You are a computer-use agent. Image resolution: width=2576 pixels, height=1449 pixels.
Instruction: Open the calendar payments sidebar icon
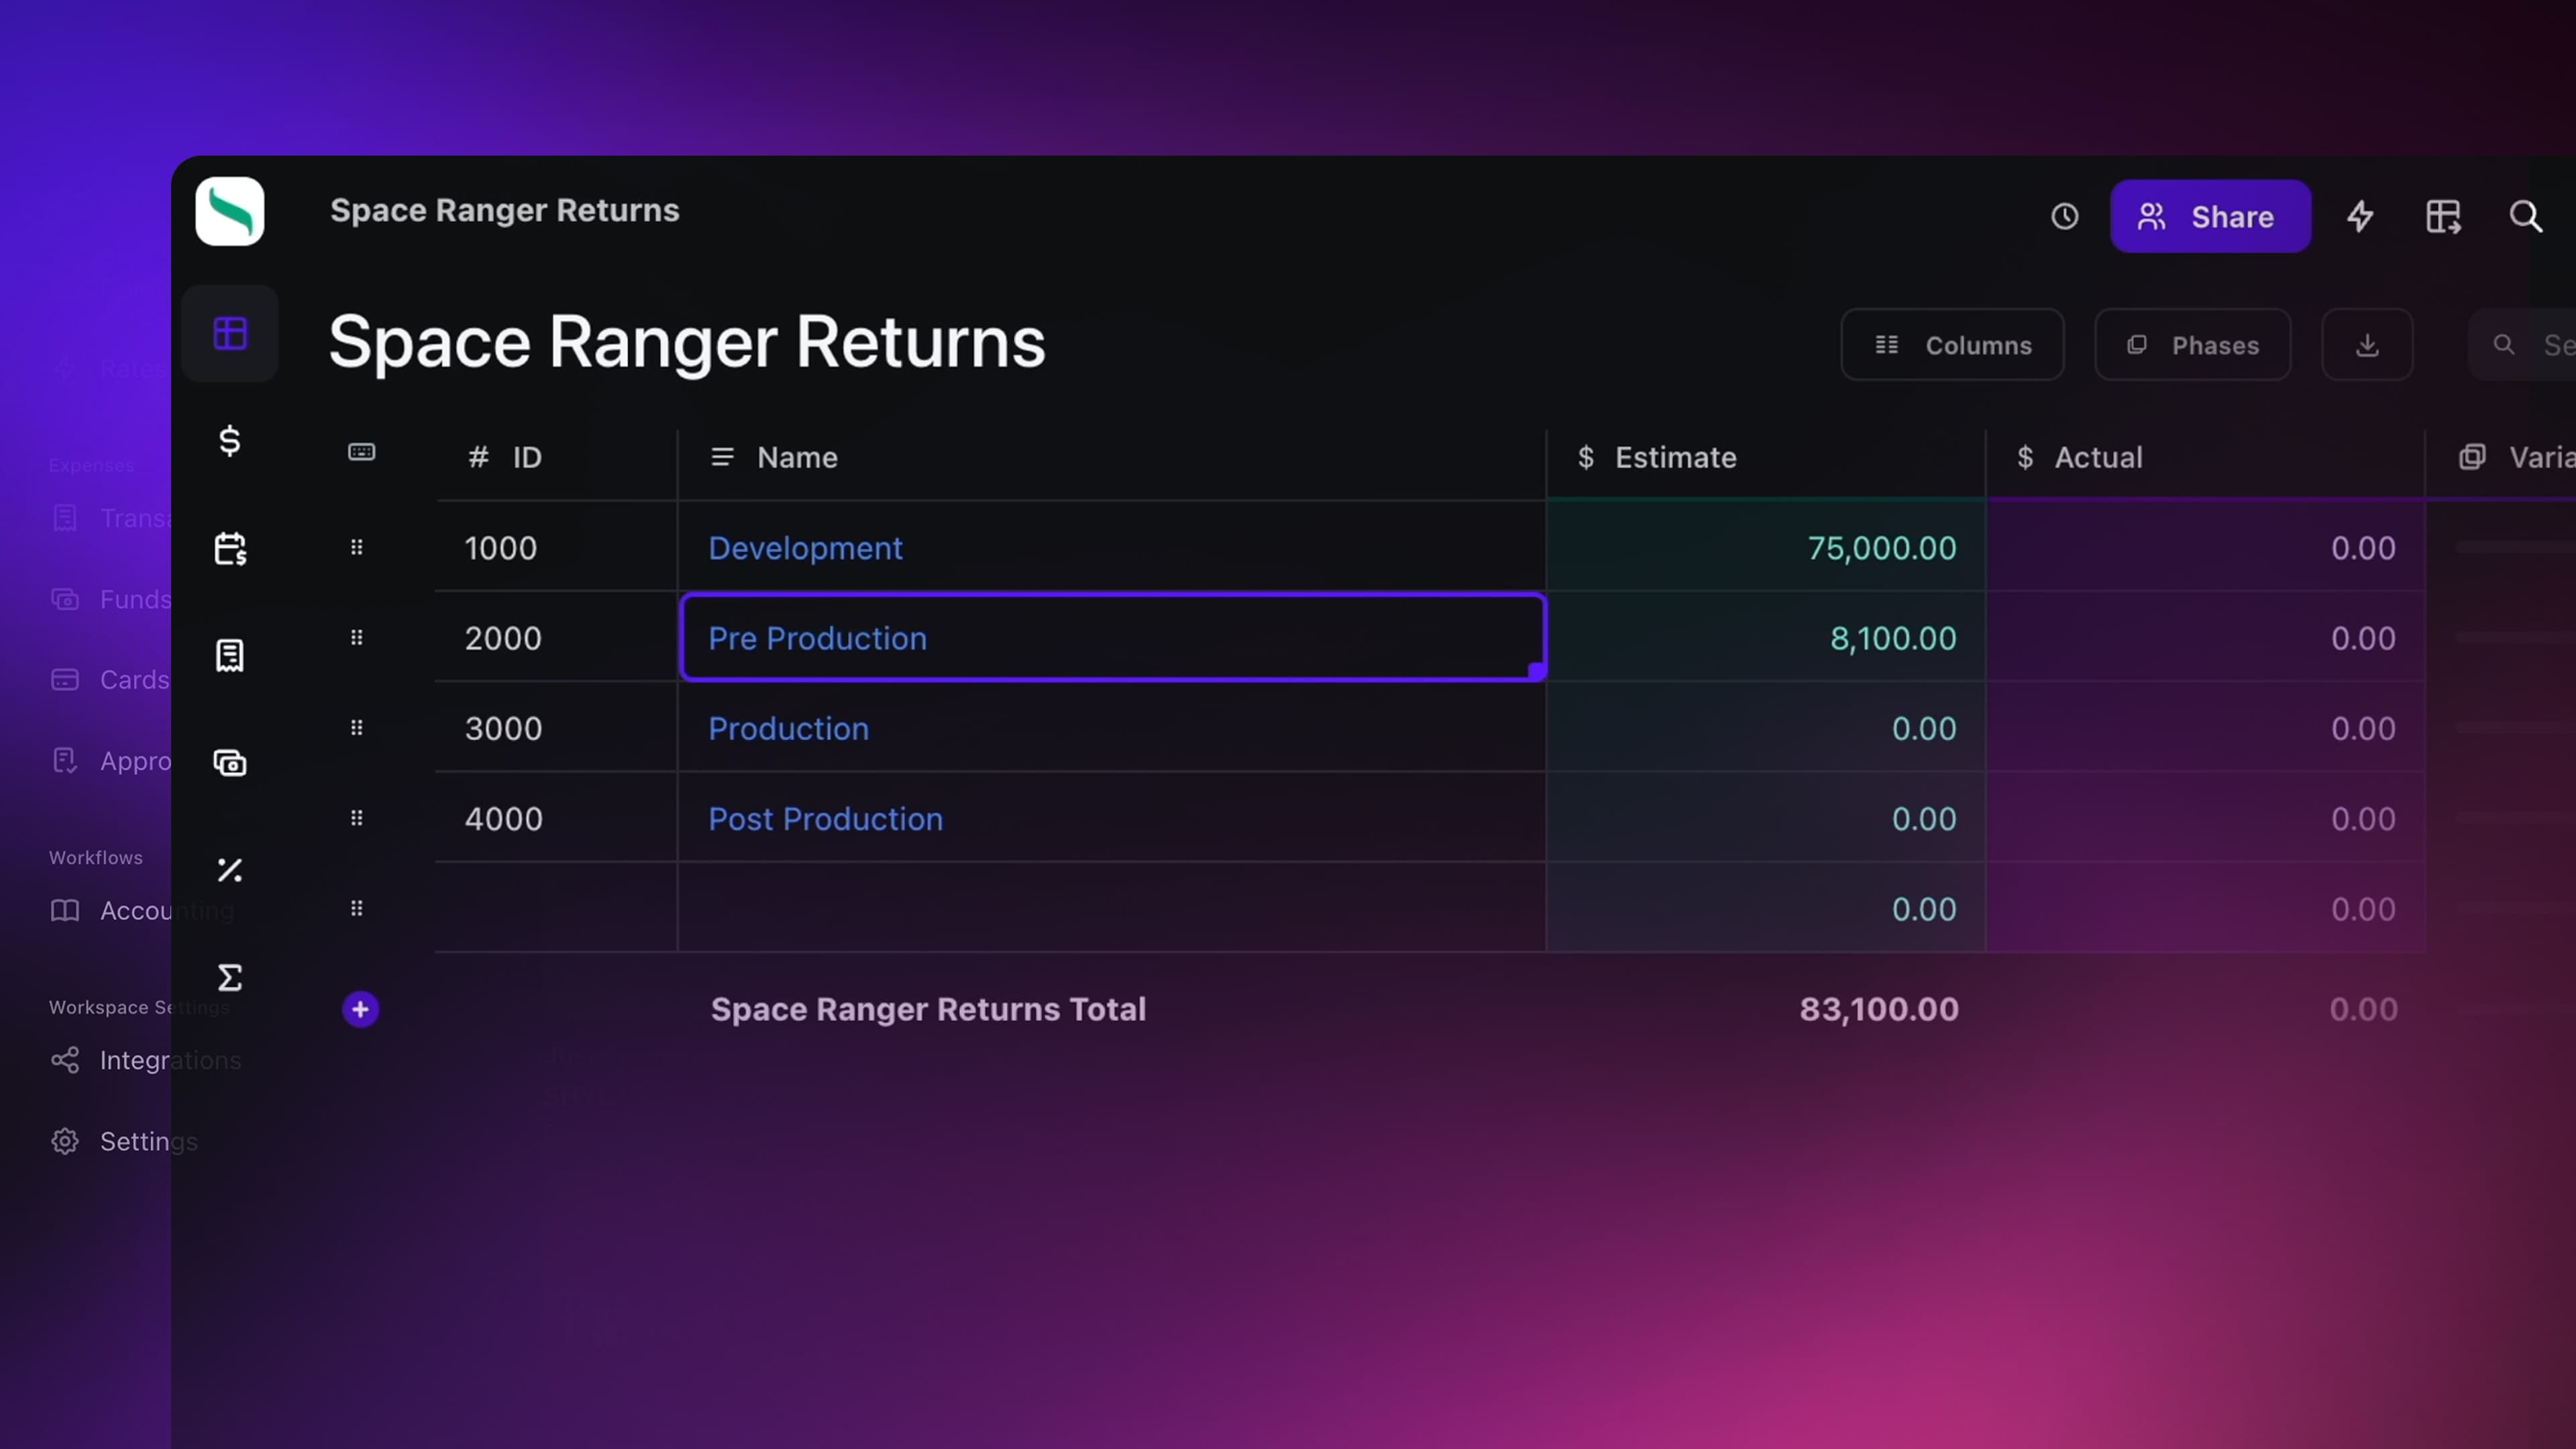click(x=230, y=549)
